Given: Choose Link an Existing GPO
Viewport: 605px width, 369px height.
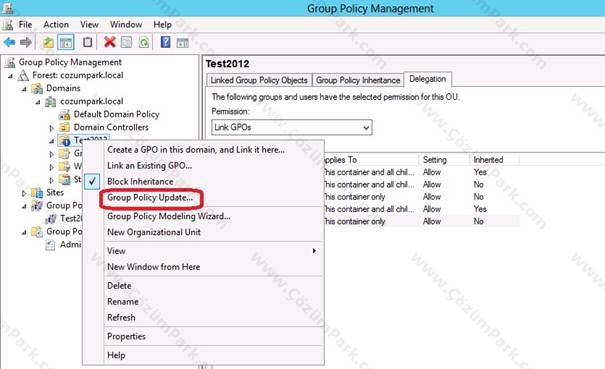Looking at the screenshot, I should point(149,166).
